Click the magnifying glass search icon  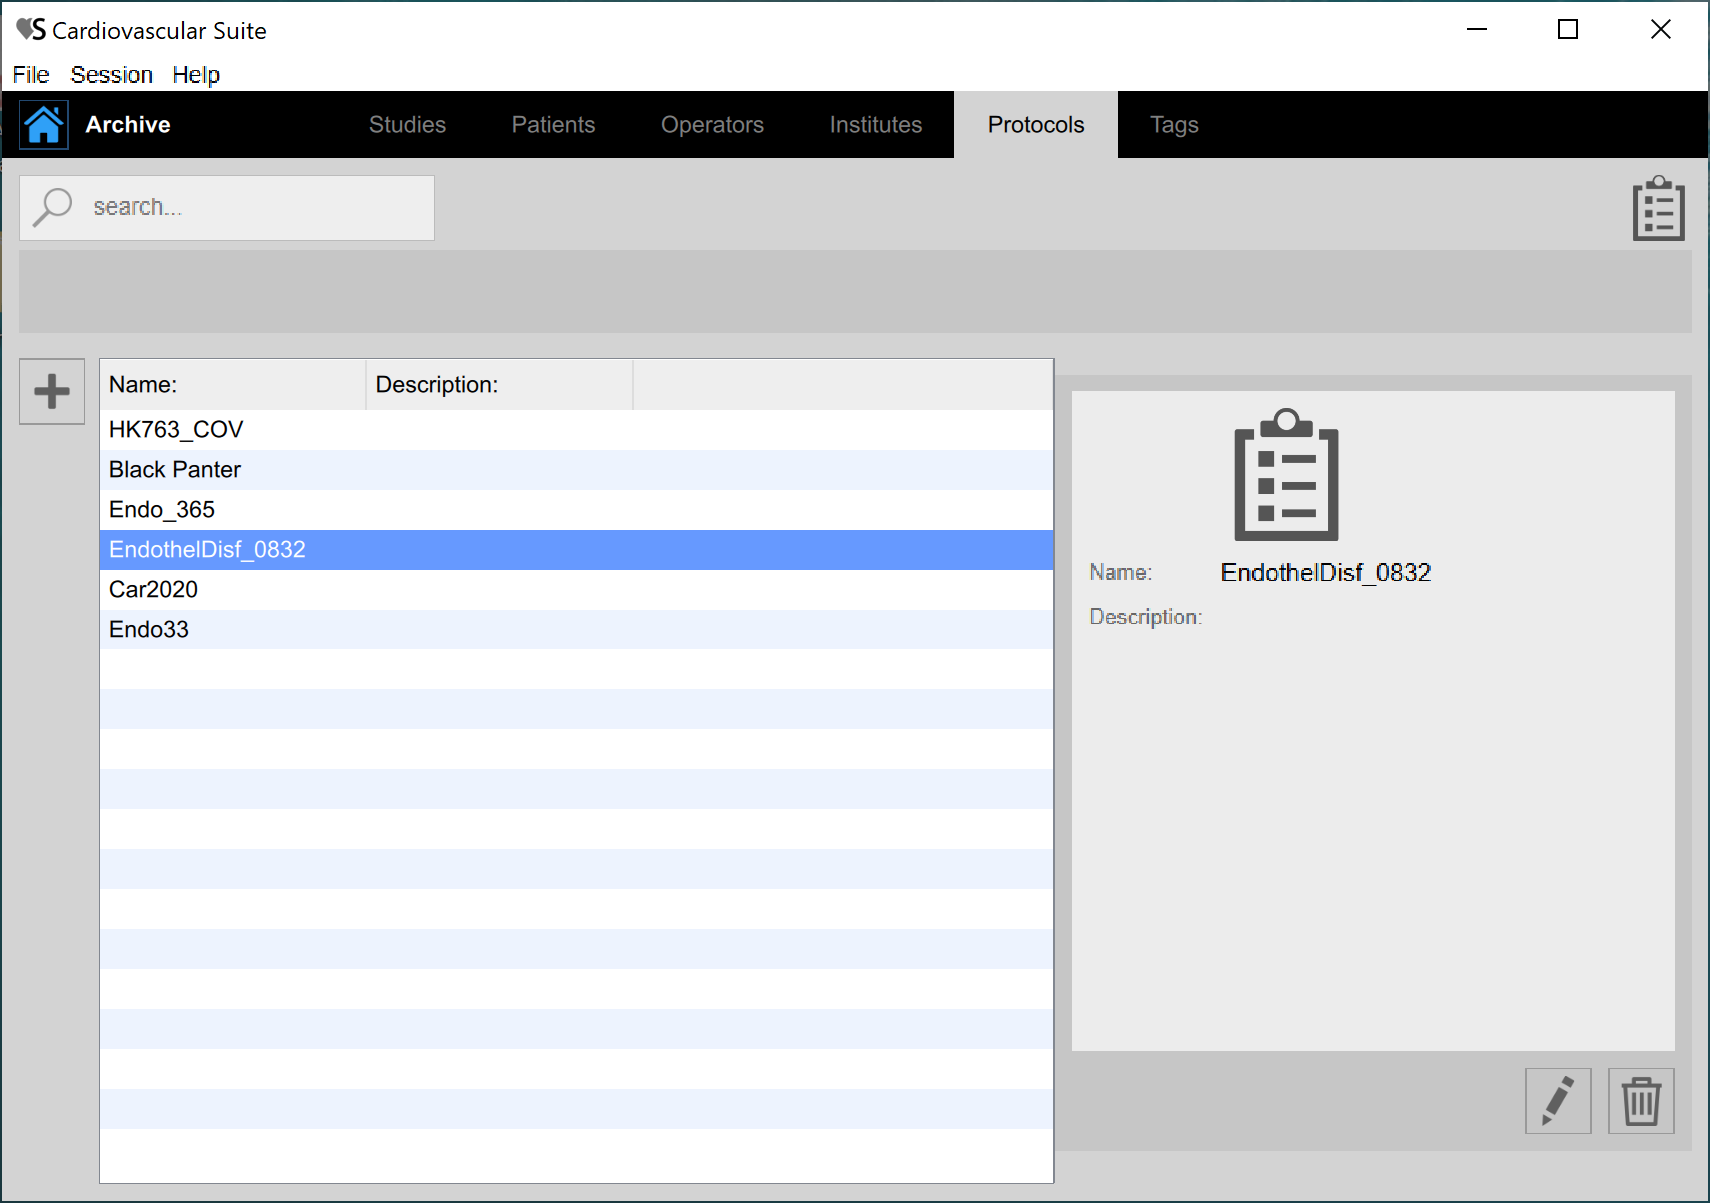pos(52,208)
